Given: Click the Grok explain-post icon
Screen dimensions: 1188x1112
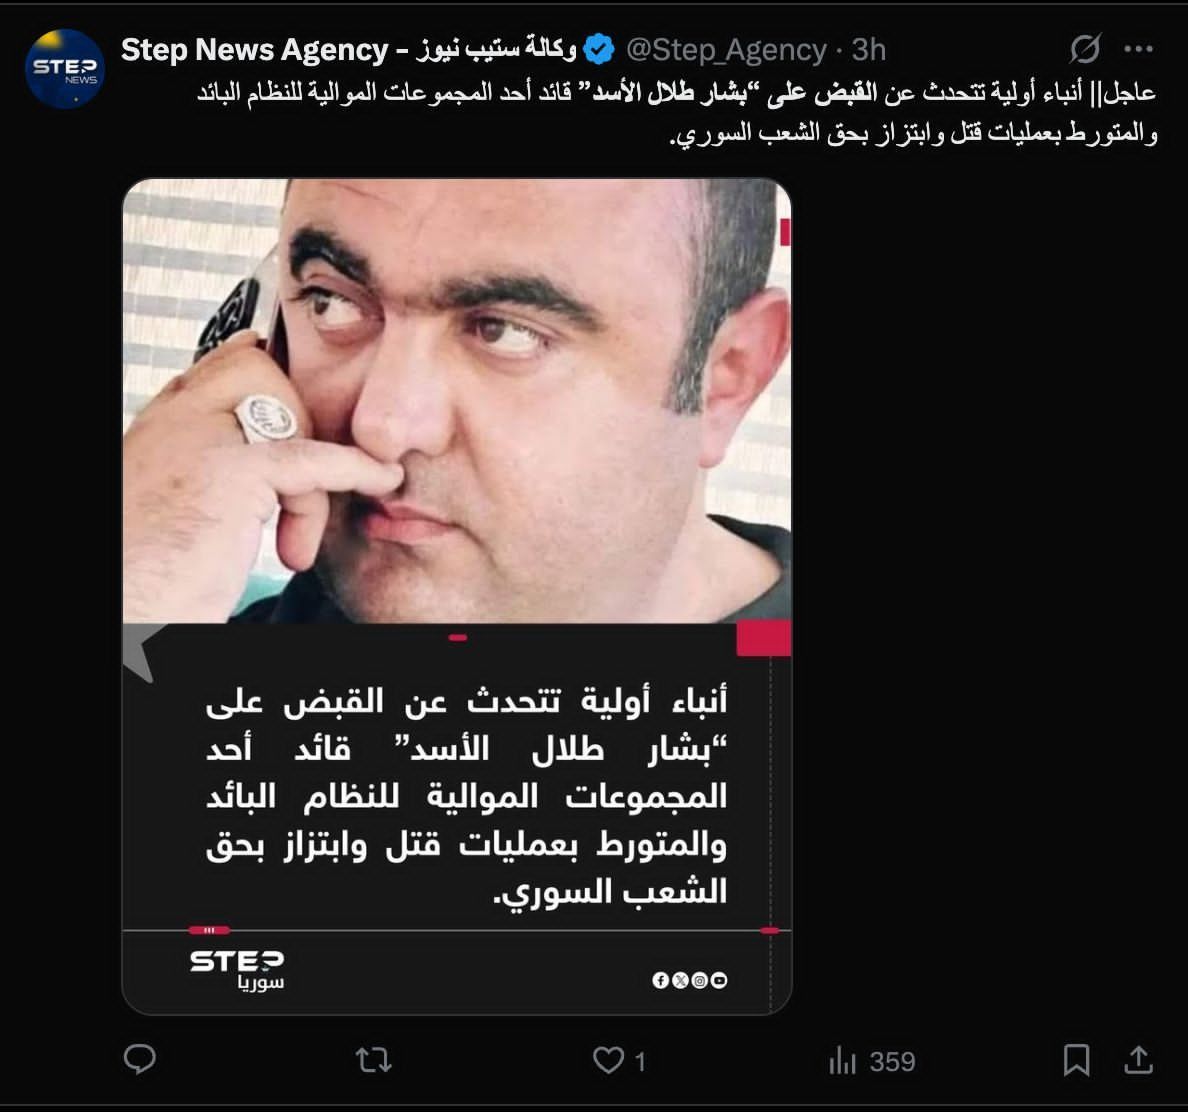Looking at the screenshot, I should [1084, 49].
